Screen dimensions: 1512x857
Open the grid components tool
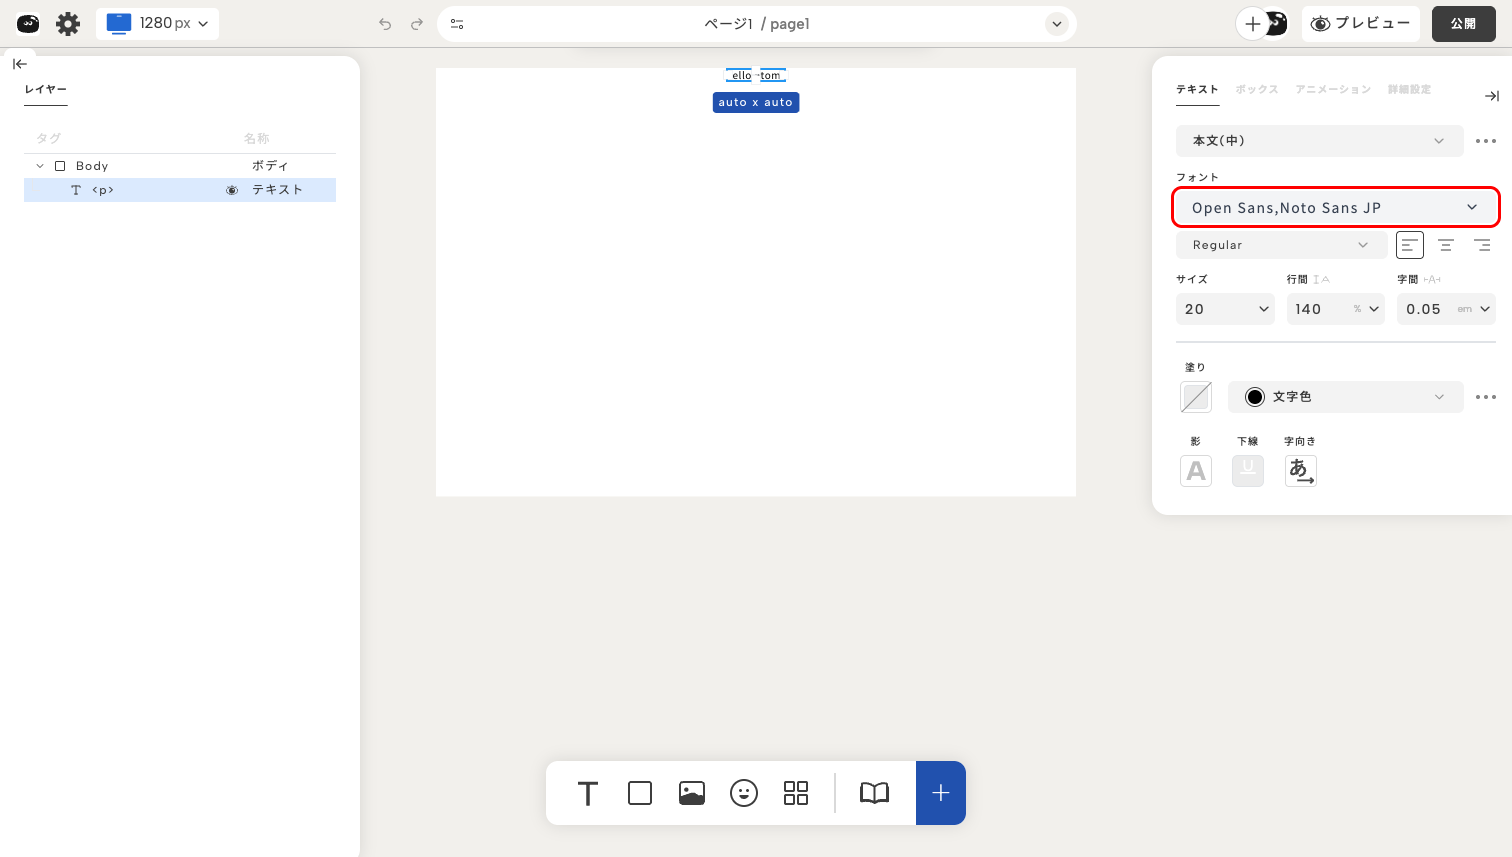click(796, 793)
